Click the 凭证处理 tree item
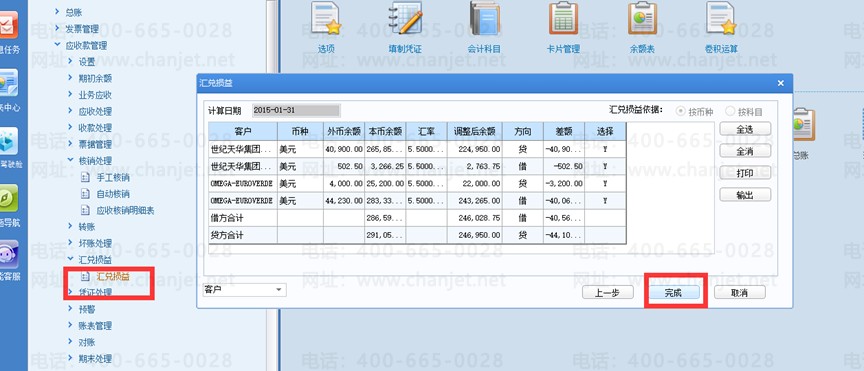Viewport: 864px width, 371px height. coord(95,293)
